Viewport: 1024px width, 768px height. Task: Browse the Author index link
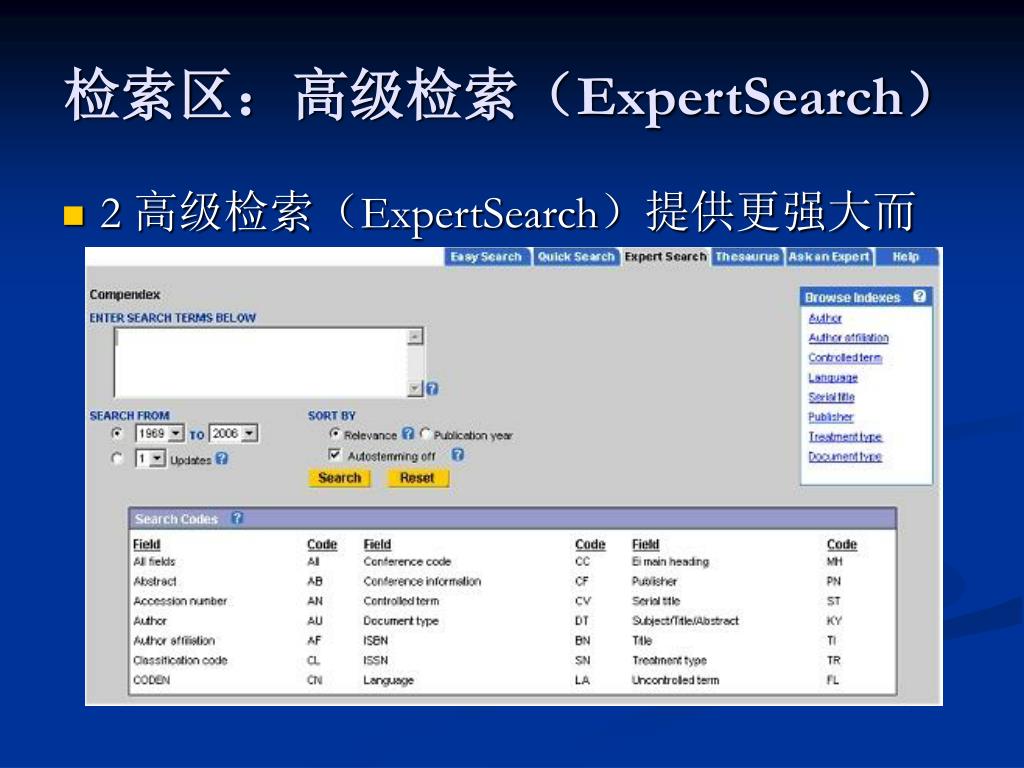pos(825,318)
